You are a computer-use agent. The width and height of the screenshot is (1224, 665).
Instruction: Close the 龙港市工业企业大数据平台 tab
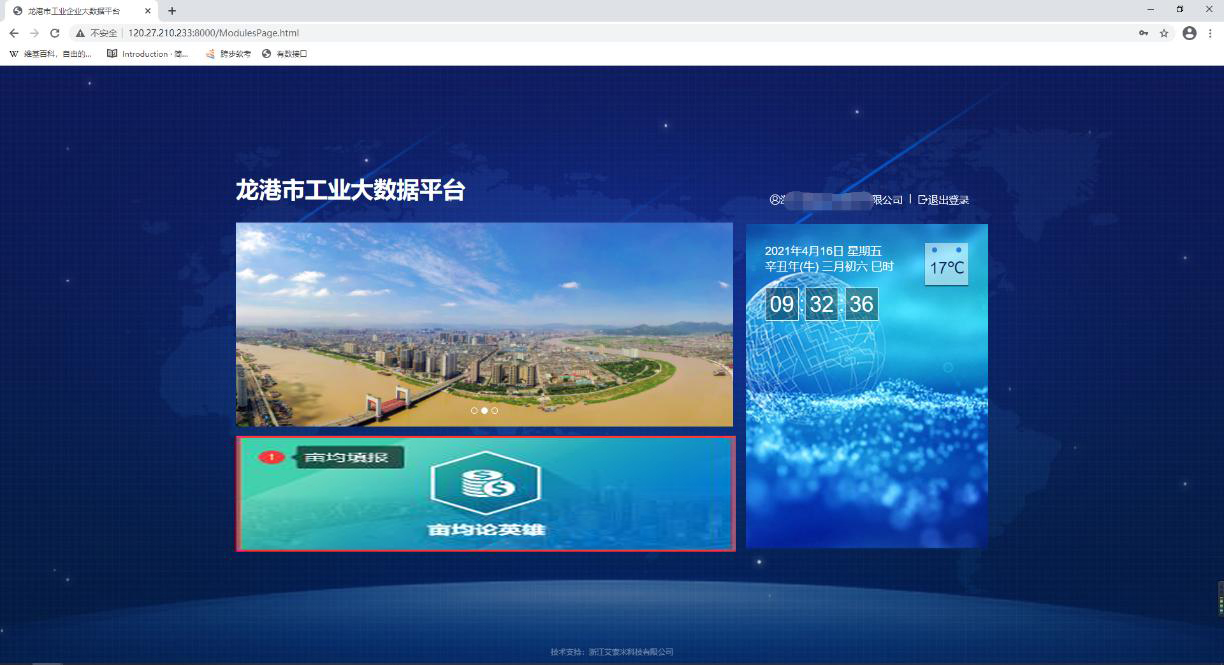[148, 10]
